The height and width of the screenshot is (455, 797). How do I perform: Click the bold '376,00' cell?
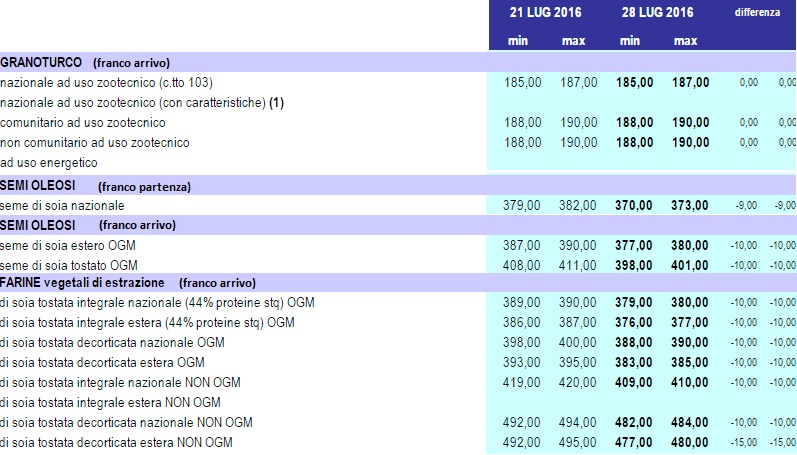point(633,322)
